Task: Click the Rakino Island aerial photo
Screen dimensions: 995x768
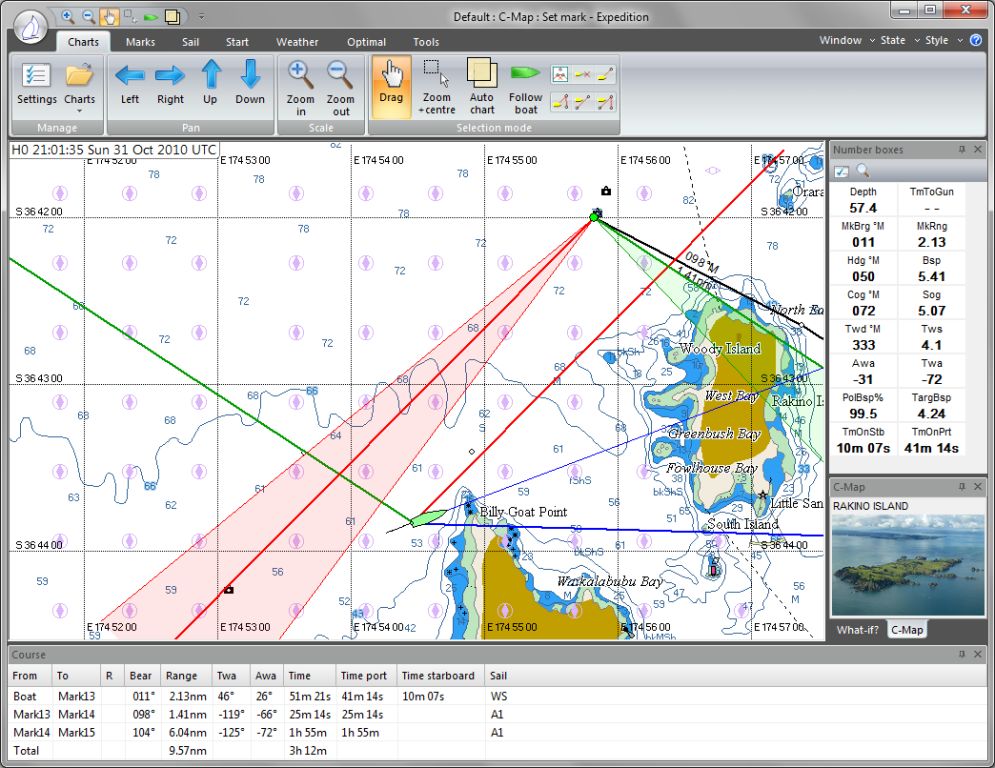Action: coord(907,565)
